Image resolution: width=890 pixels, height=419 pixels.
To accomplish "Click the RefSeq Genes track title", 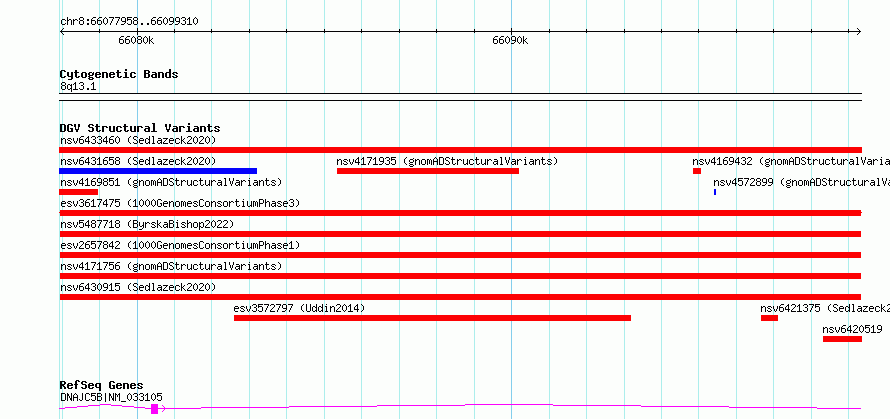I will [101, 386].
